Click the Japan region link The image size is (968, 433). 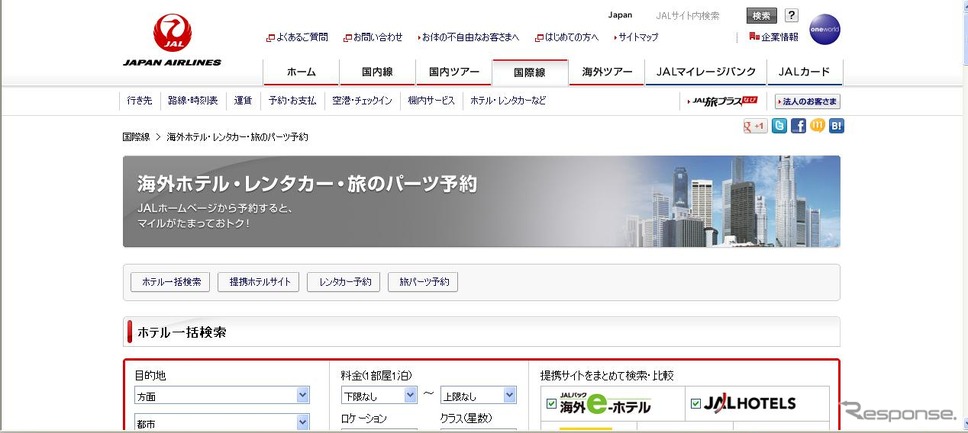620,15
